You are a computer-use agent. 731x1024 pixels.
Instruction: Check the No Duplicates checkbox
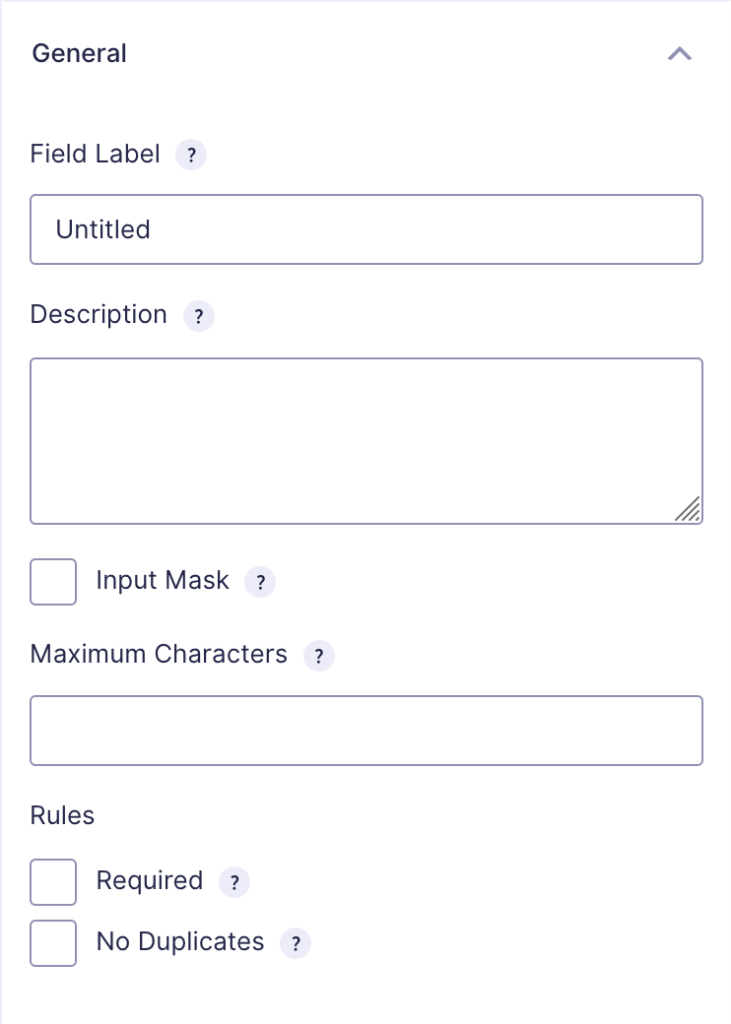coord(53,943)
